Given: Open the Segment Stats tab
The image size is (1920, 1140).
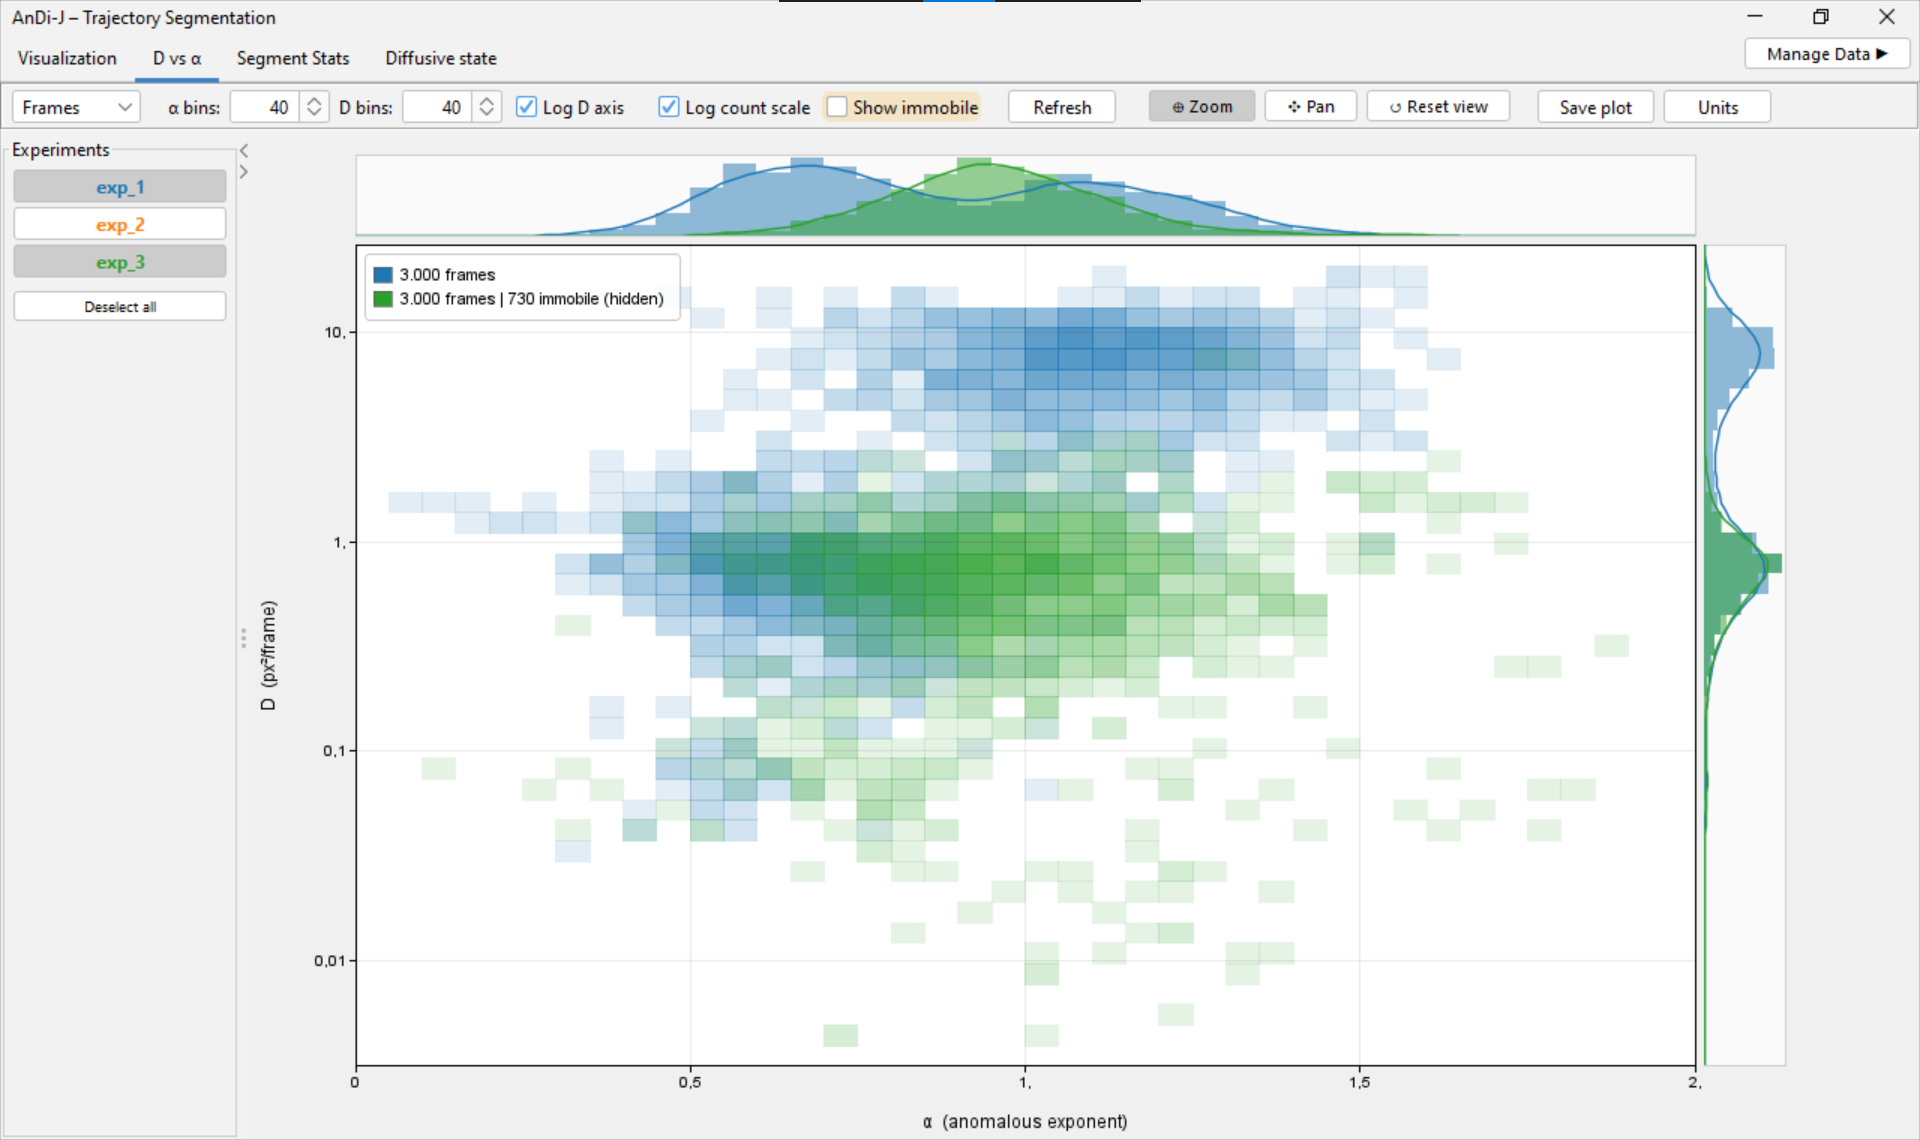Looking at the screenshot, I should (x=293, y=58).
